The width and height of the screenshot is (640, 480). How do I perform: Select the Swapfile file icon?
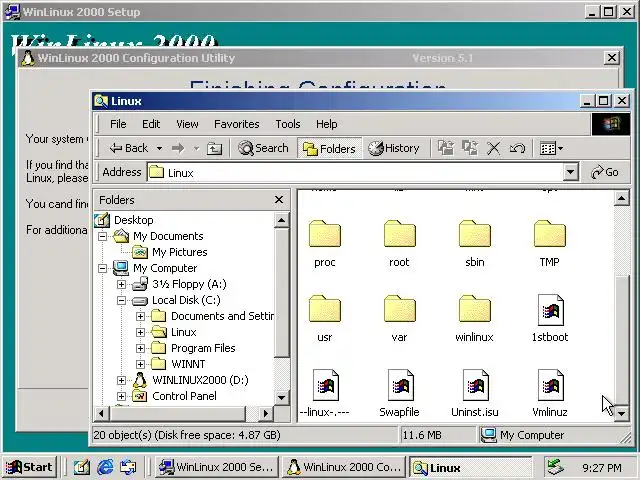[x=400, y=385]
